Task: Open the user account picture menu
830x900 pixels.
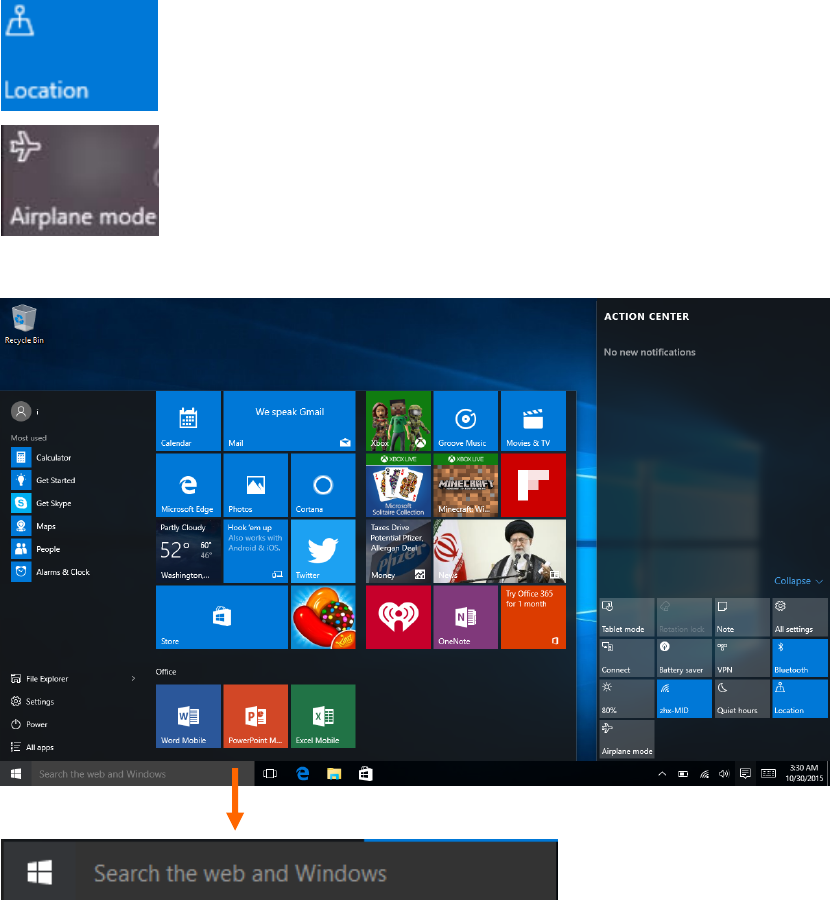Action: coord(21,412)
